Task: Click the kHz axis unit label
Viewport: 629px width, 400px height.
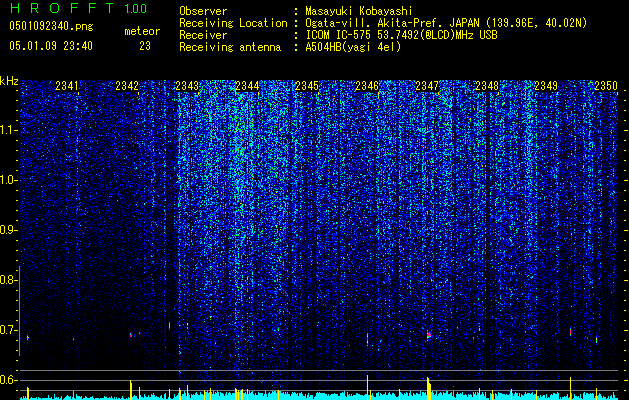Action: pos(9,81)
